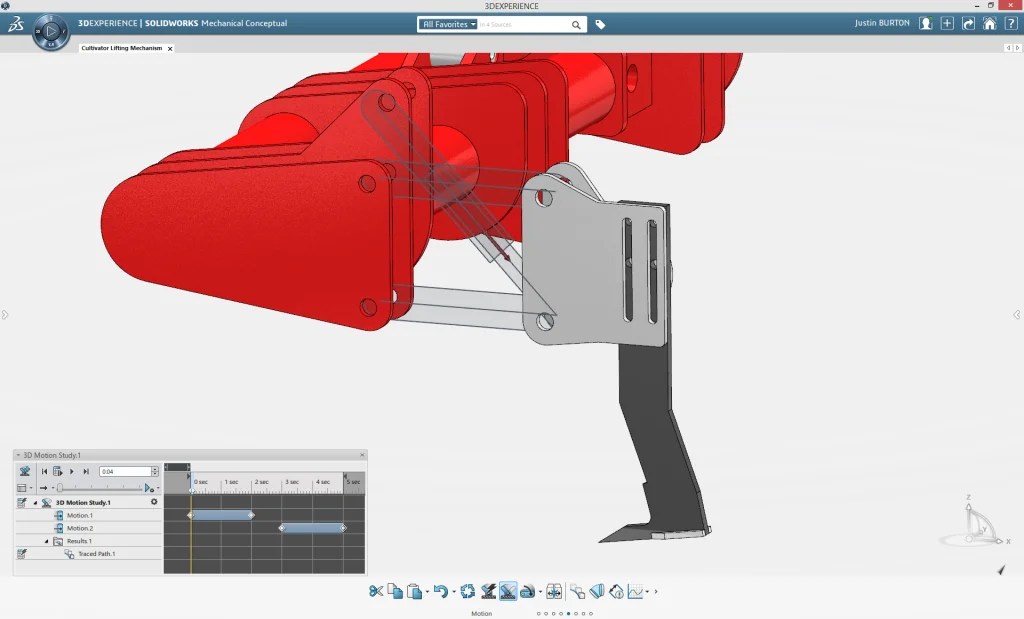The width and height of the screenshot is (1024, 619).
Task: Click the tag icon next to the search bar
Action: (x=599, y=23)
